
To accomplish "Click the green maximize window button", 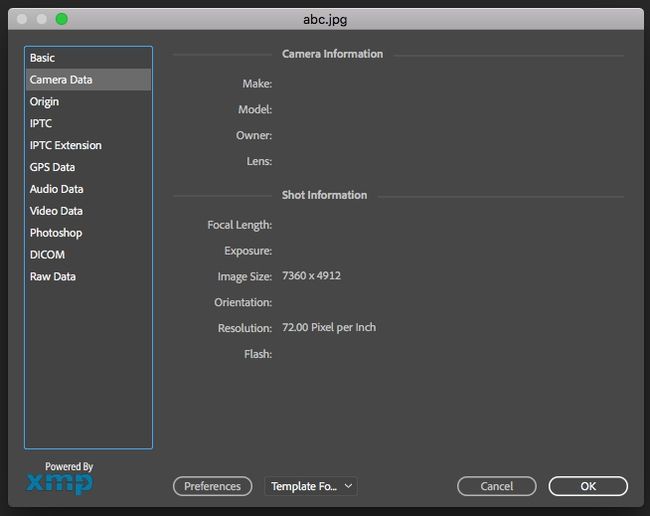I will 61,19.
